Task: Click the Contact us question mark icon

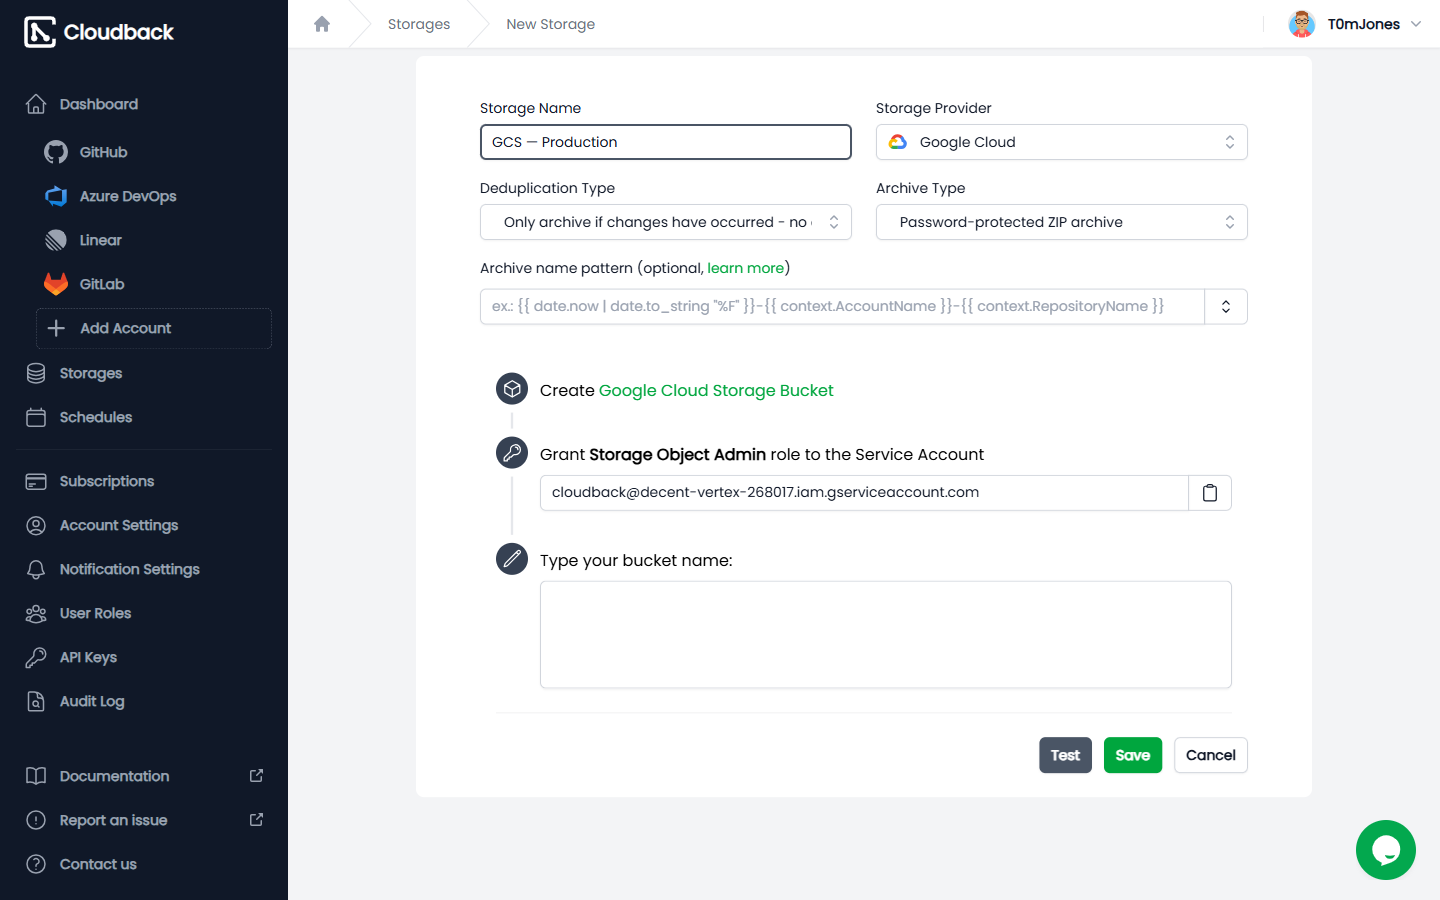Action: point(36,864)
